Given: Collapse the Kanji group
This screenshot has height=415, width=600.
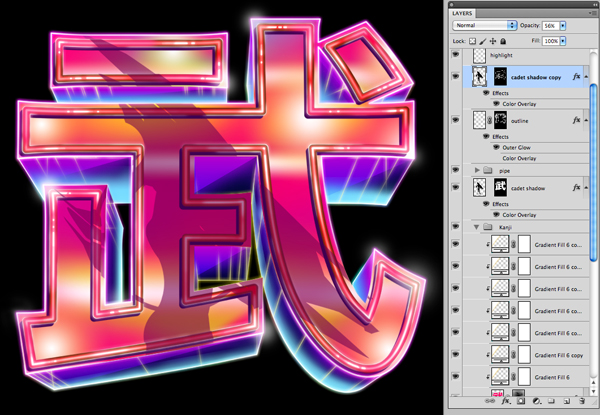Looking at the screenshot, I should click(476, 227).
